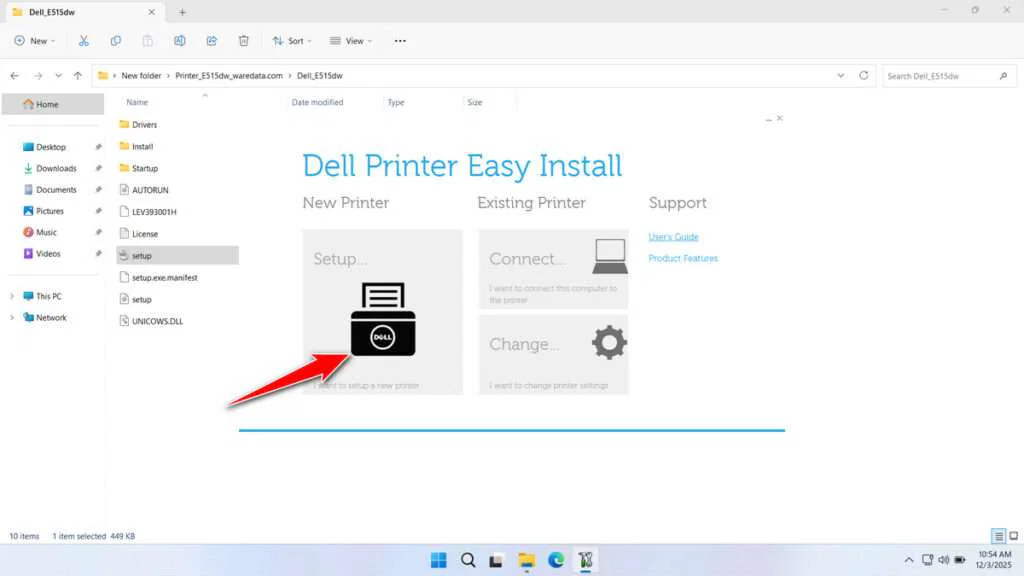Open the Sort dropdown
This screenshot has width=1024, height=576.
pyautogui.click(x=291, y=40)
